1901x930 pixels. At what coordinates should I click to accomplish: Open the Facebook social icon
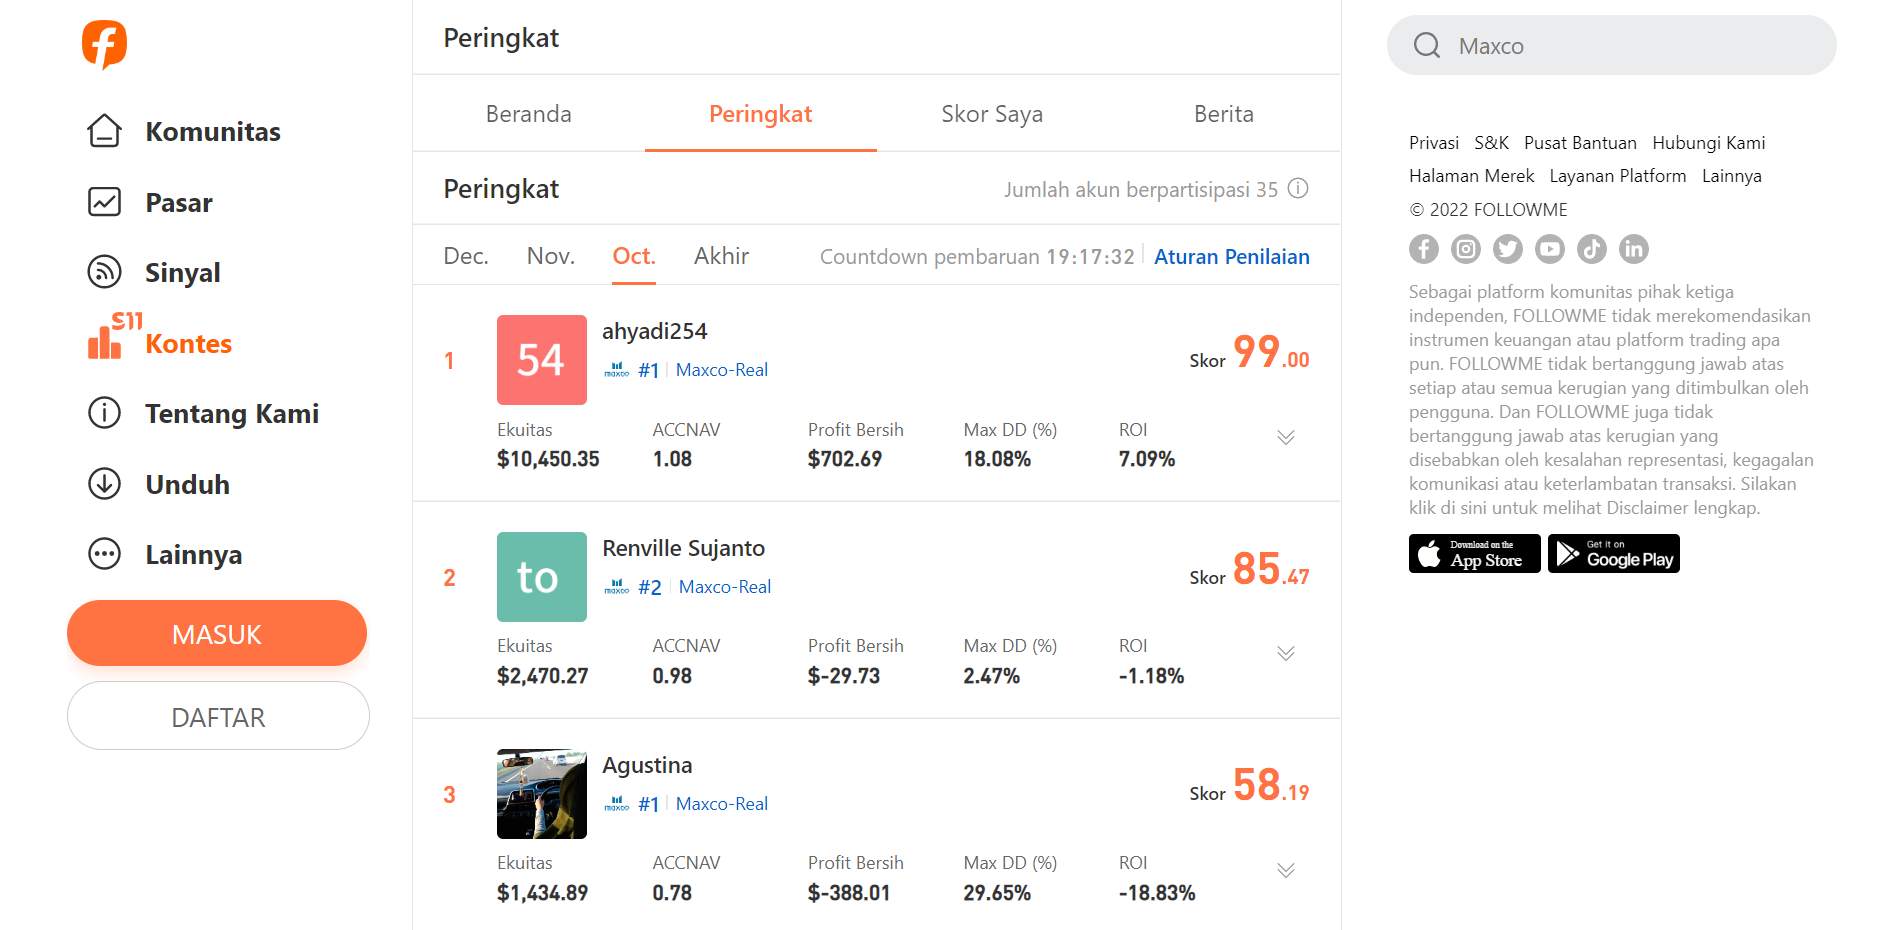1424,249
